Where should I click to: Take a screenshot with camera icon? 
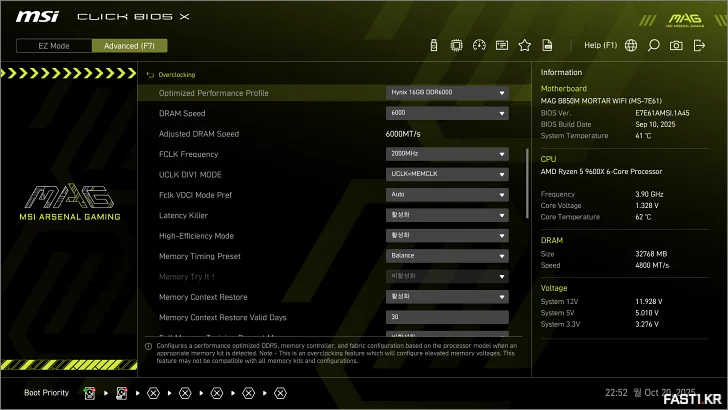click(x=676, y=45)
